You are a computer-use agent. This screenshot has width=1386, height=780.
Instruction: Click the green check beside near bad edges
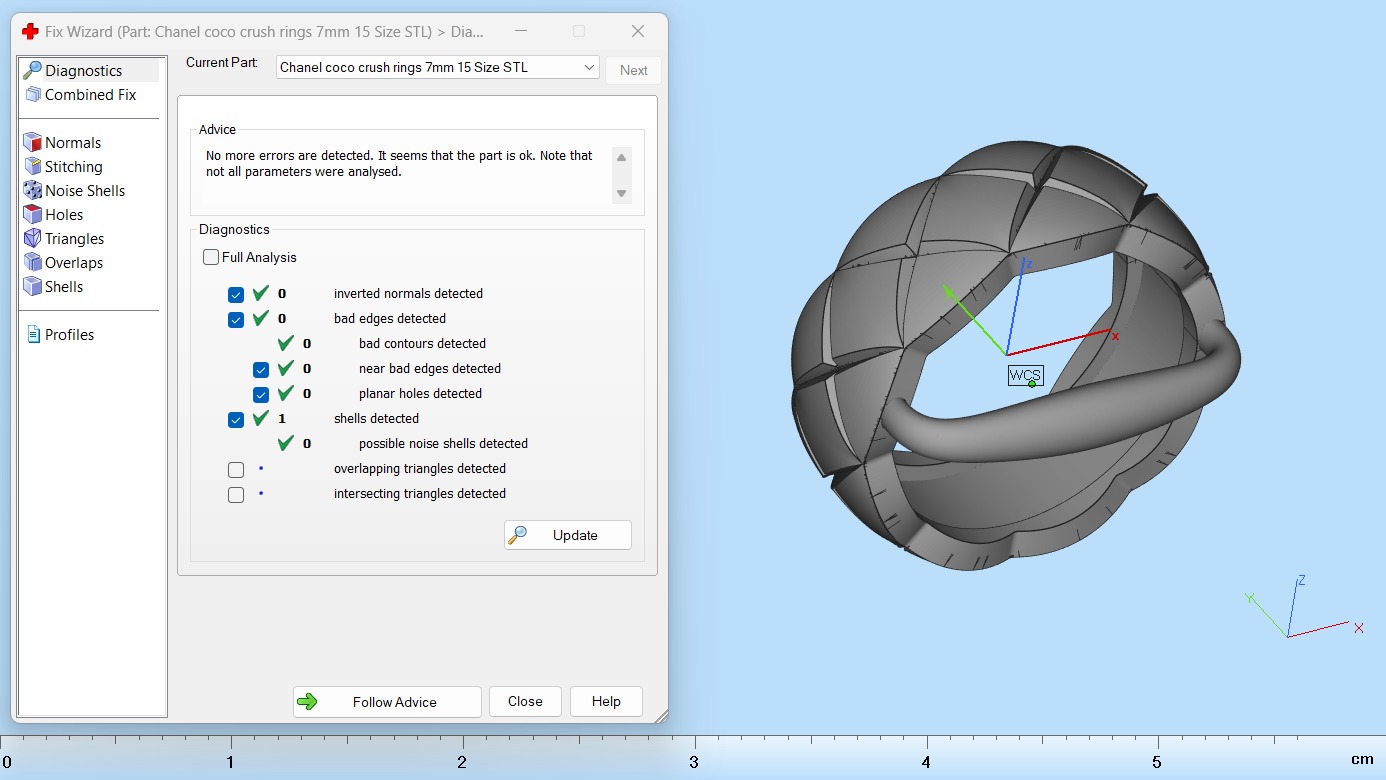point(286,368)
